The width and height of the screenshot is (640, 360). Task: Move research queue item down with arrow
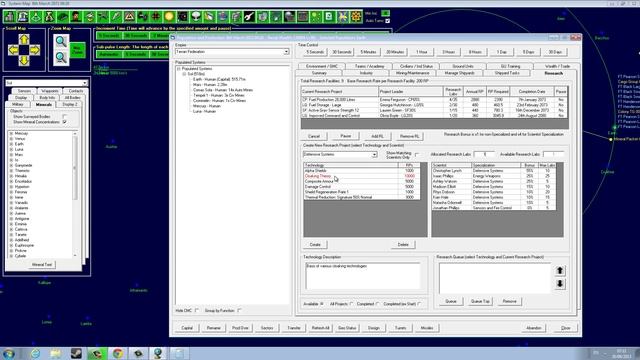(x=560, y=284)
